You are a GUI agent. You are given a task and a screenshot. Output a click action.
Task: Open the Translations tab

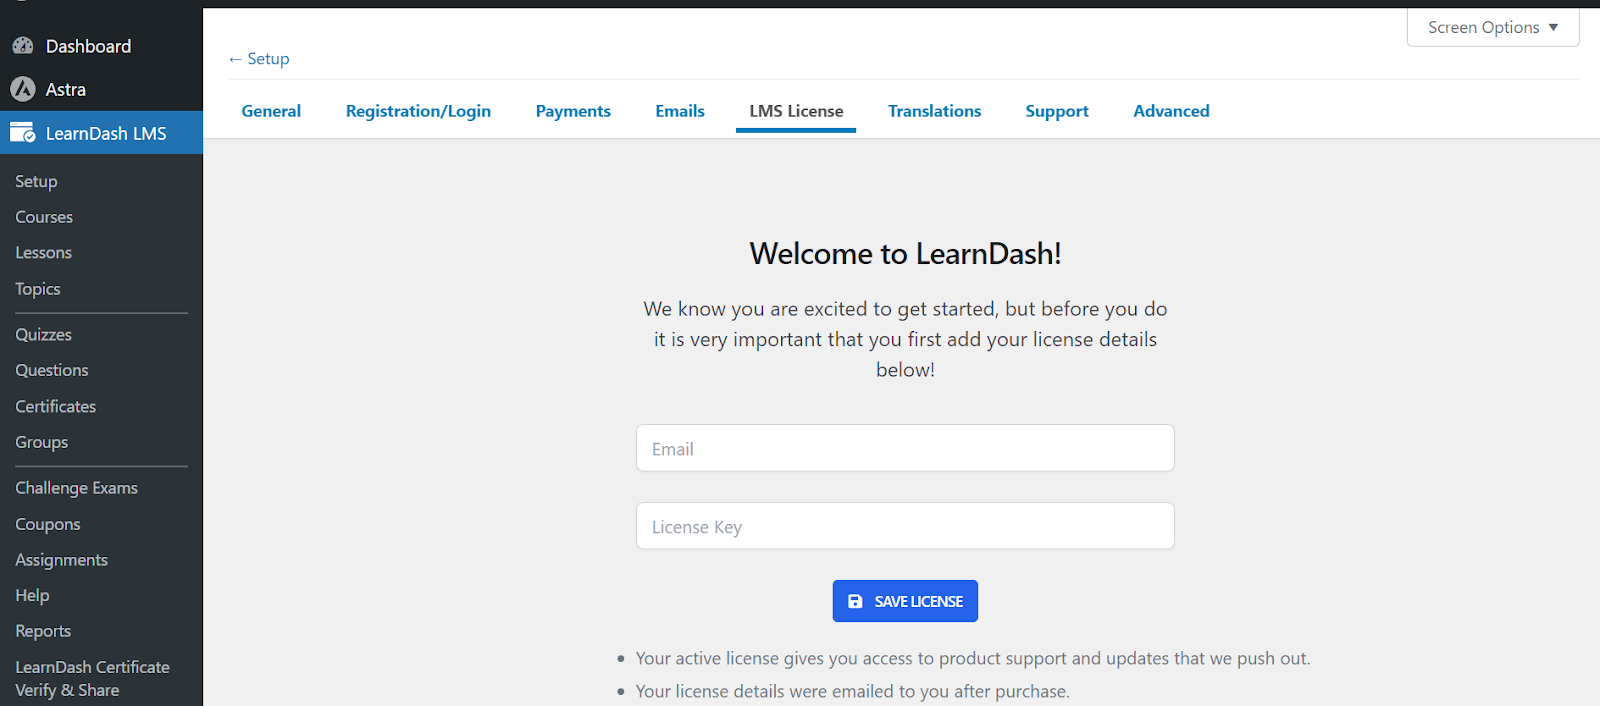[x=934, y=111]
